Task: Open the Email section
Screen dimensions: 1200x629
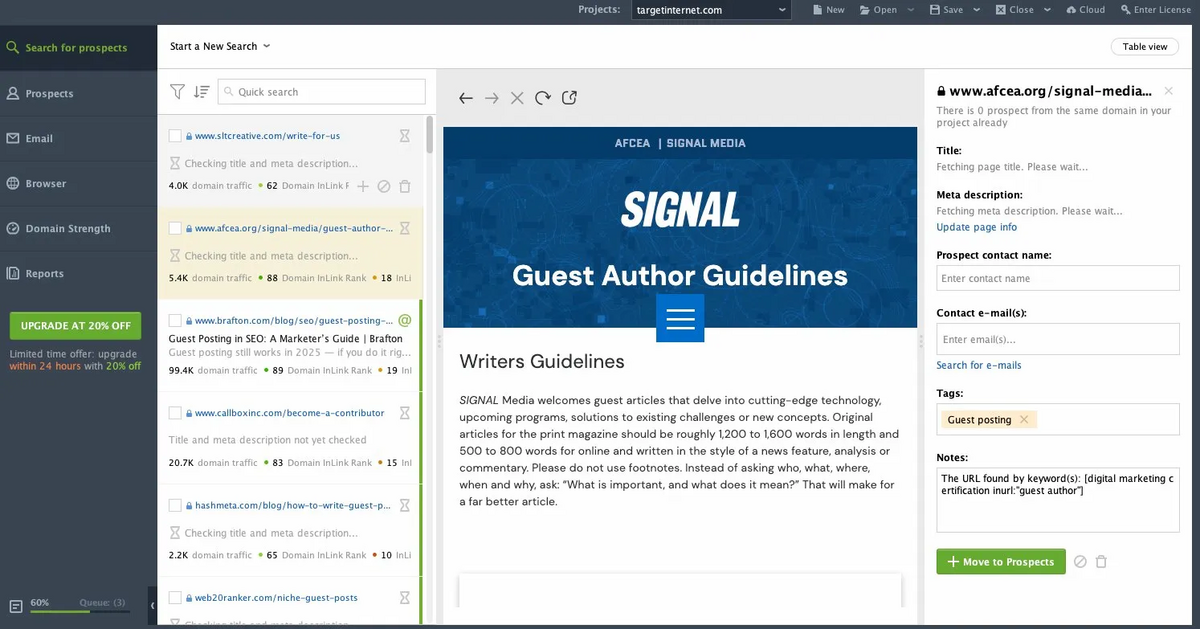Action: (78, 138)
